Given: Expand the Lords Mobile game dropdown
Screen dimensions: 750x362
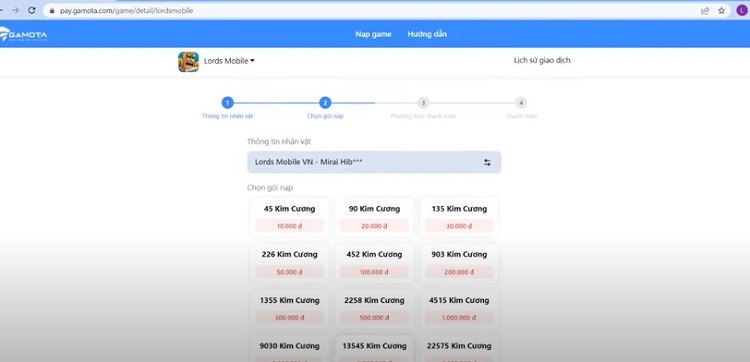Looking at the screenshot, I should pyautogui.click(x=229, y=61).
